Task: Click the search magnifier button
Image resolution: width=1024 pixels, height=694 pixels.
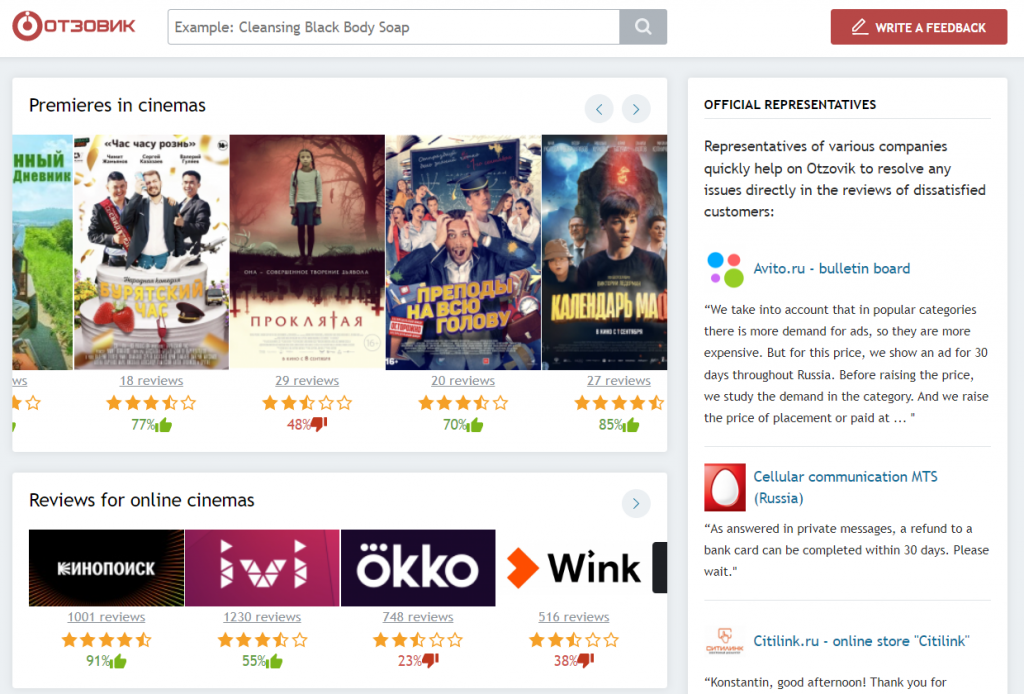Action: click(x=643, y=27)
